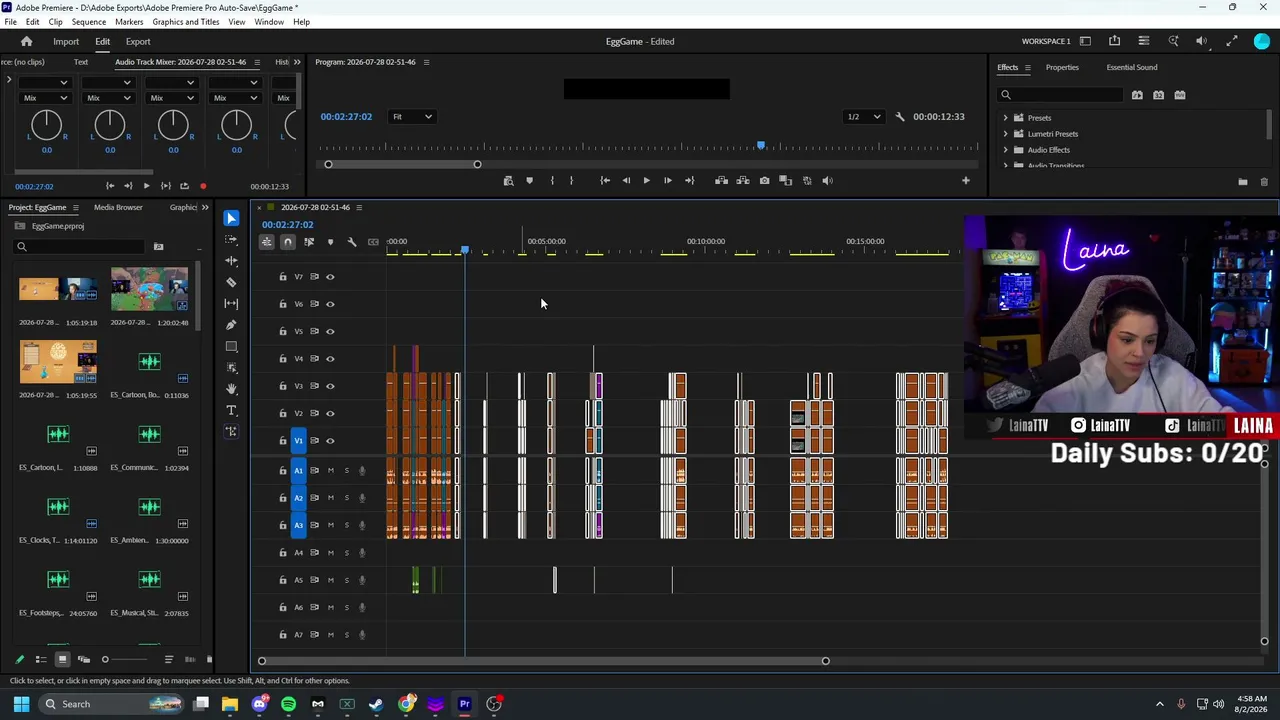1280x720 pixels.
Task: Toggle visibility eye for track V3
Action: click(330, 386)
